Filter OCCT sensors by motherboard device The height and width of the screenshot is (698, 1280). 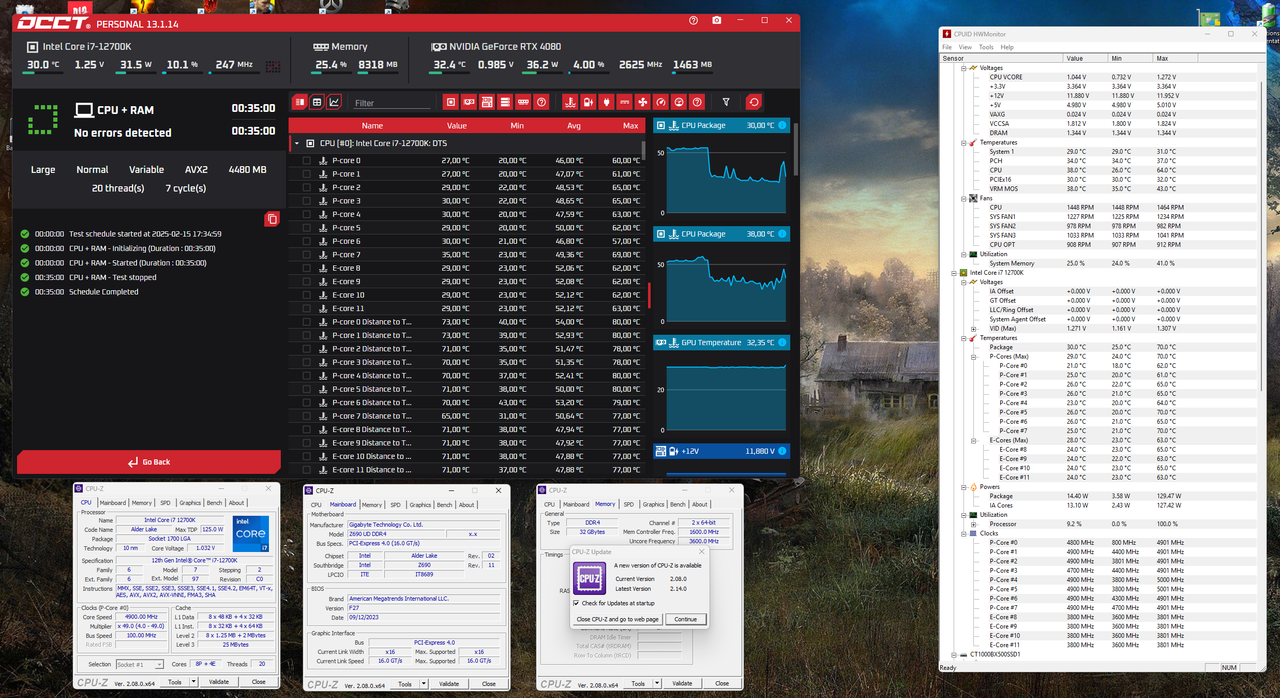pos(487,102)
